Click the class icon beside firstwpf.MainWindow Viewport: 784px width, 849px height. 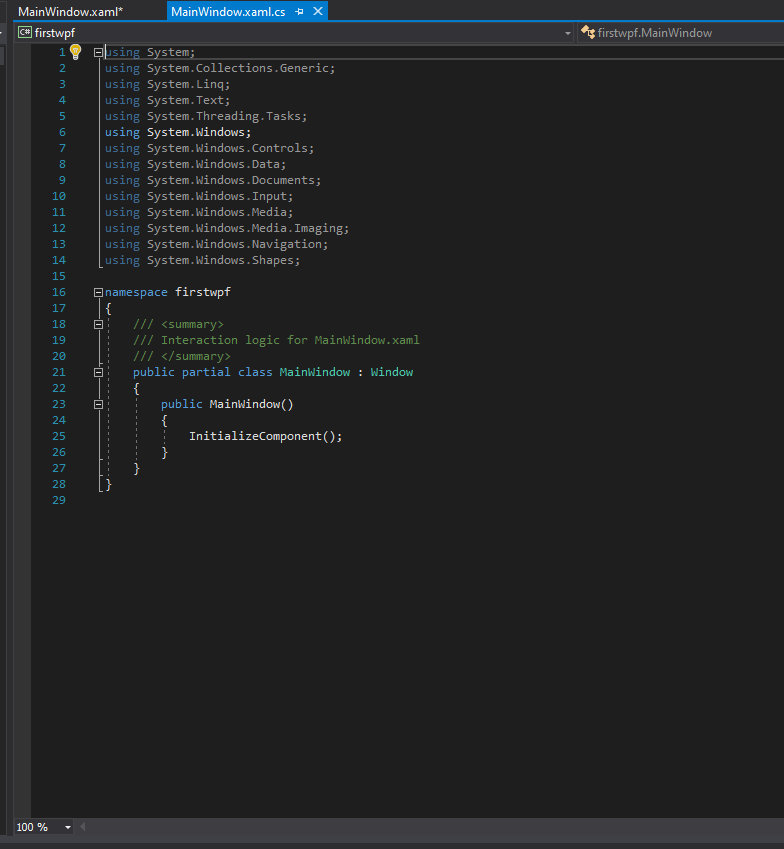point(588,33)
